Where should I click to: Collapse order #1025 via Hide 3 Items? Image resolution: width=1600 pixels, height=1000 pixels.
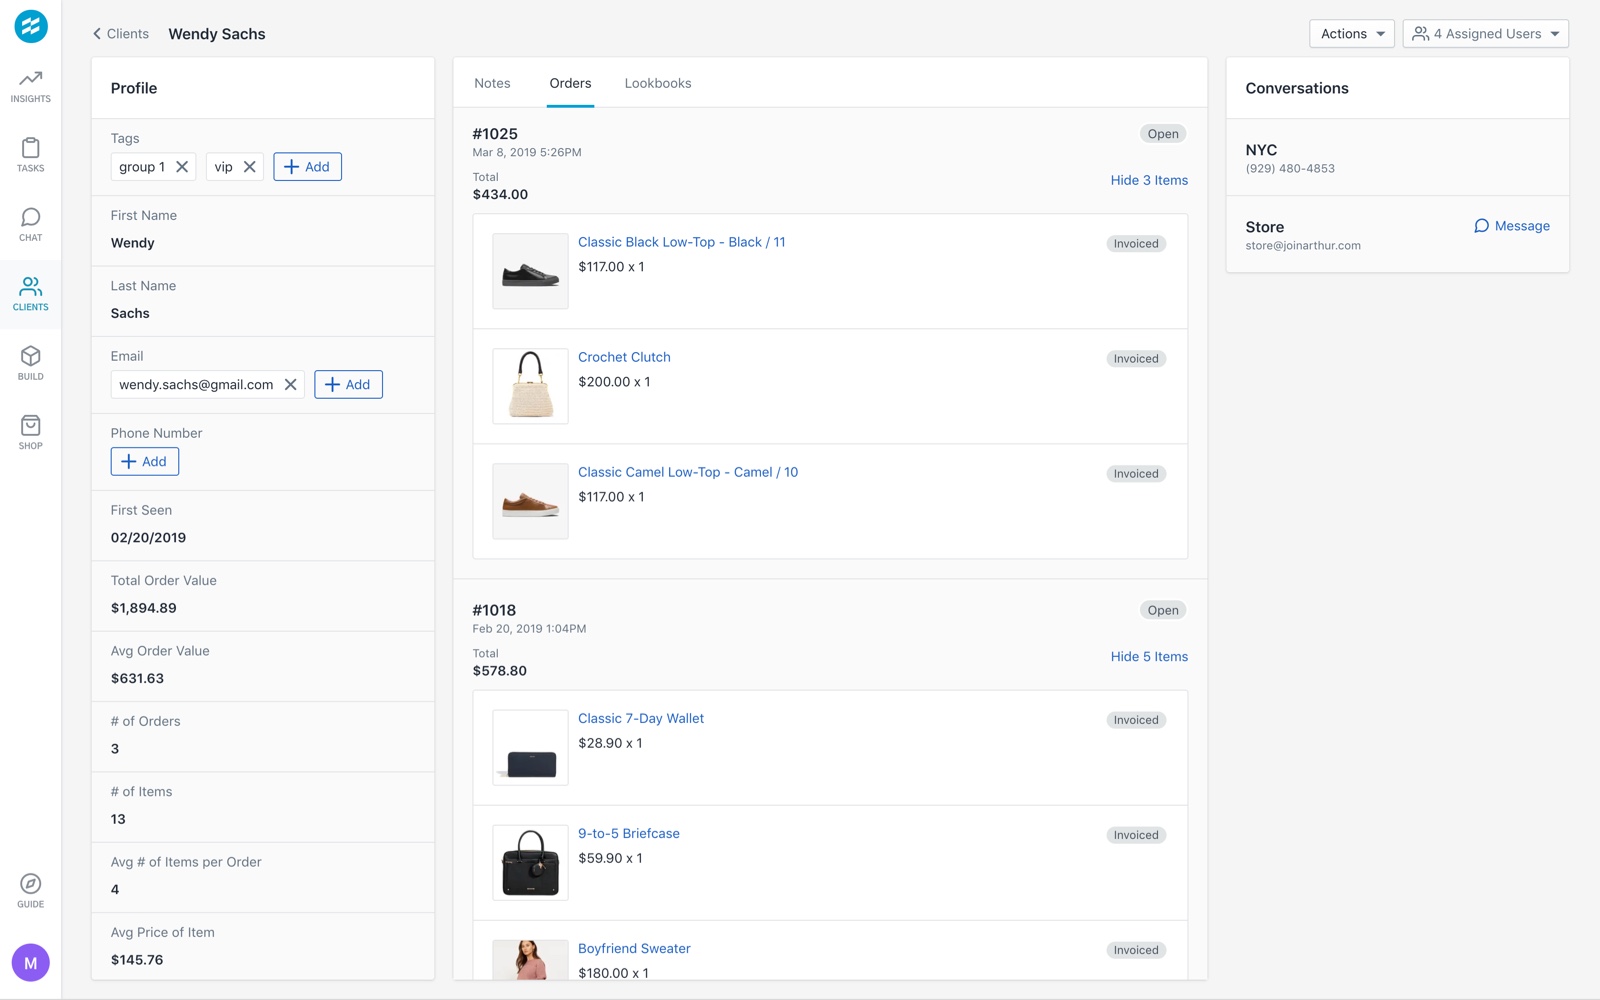point(1149,180)
